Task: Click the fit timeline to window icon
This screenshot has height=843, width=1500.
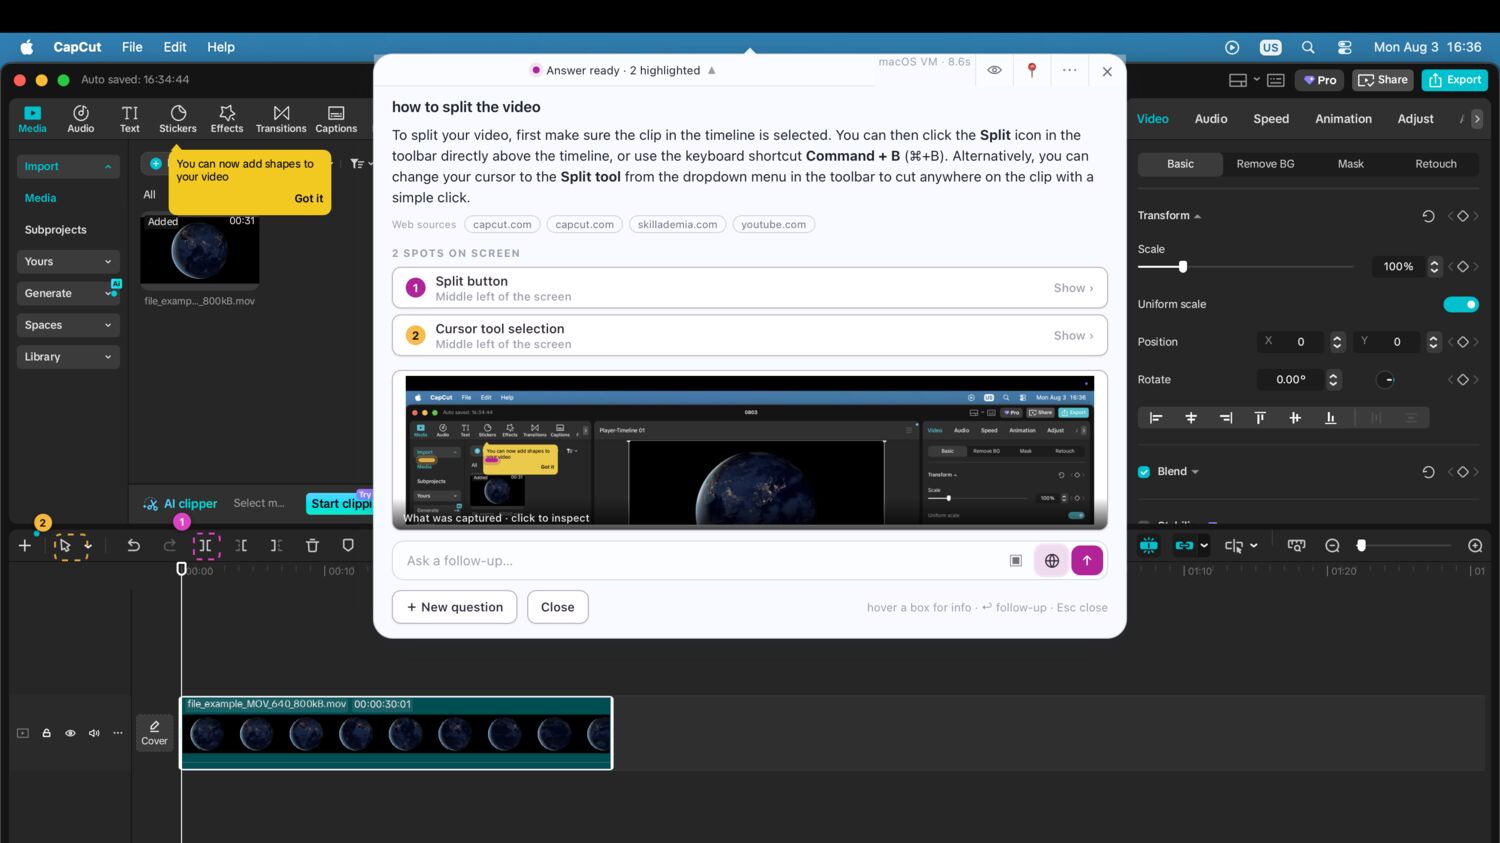Action: (1296, 546)
